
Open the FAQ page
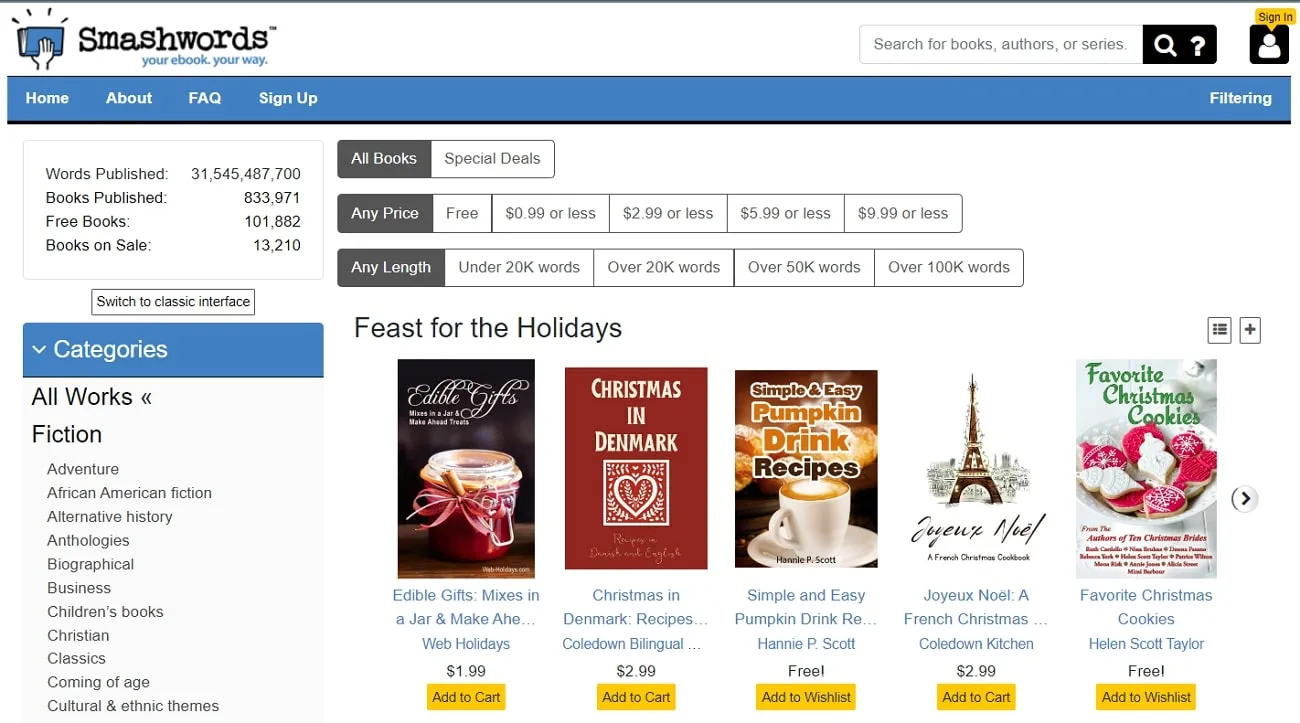[204, 98]
